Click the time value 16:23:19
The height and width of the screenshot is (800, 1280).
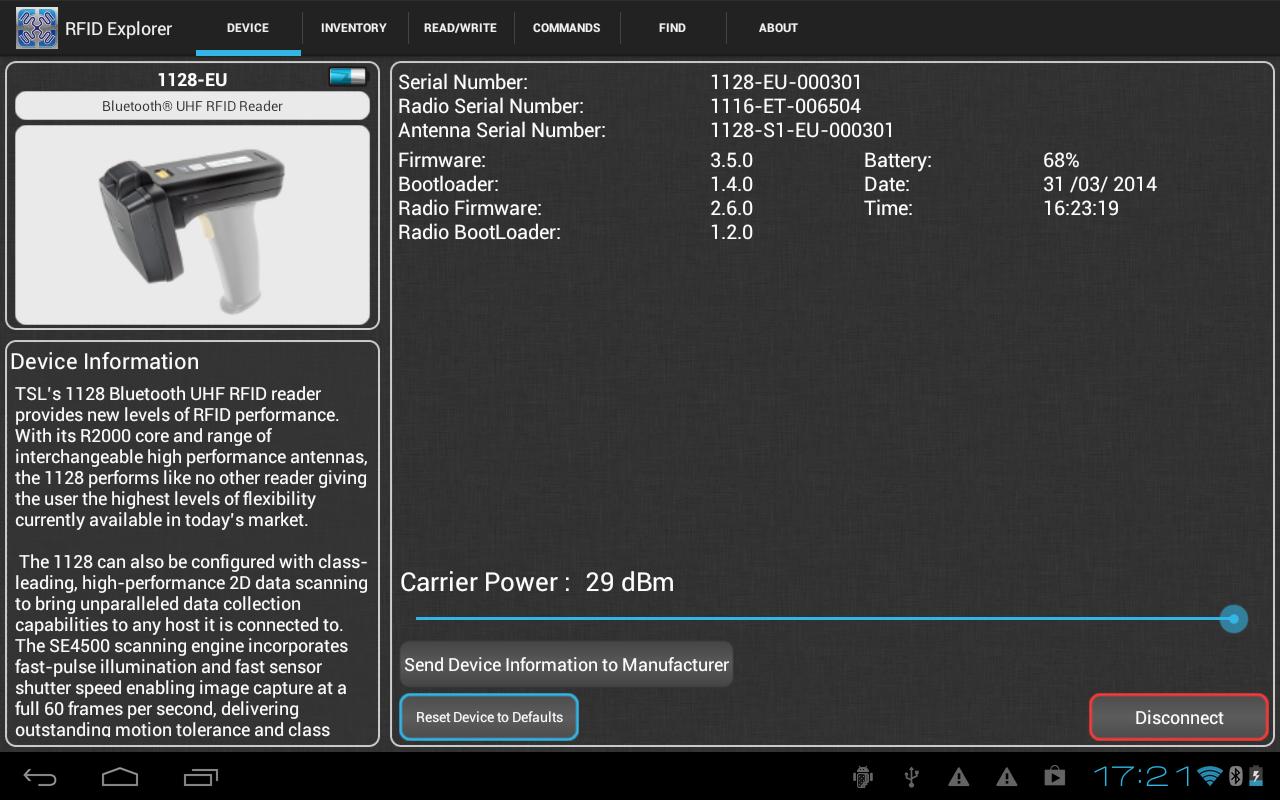pos(1081,208)
